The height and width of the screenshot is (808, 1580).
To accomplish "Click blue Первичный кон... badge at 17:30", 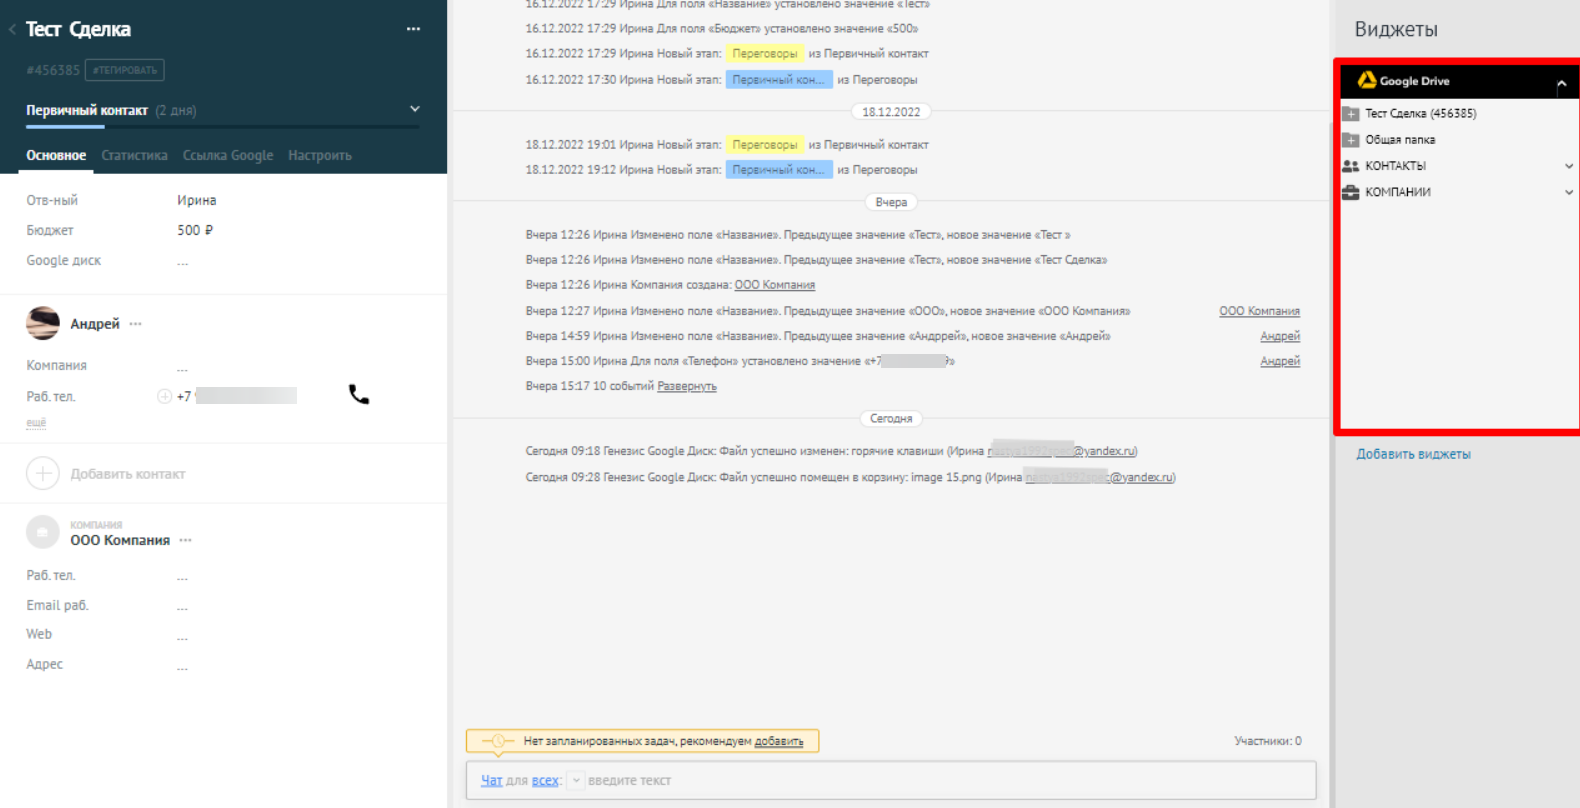I will point(779,80).
